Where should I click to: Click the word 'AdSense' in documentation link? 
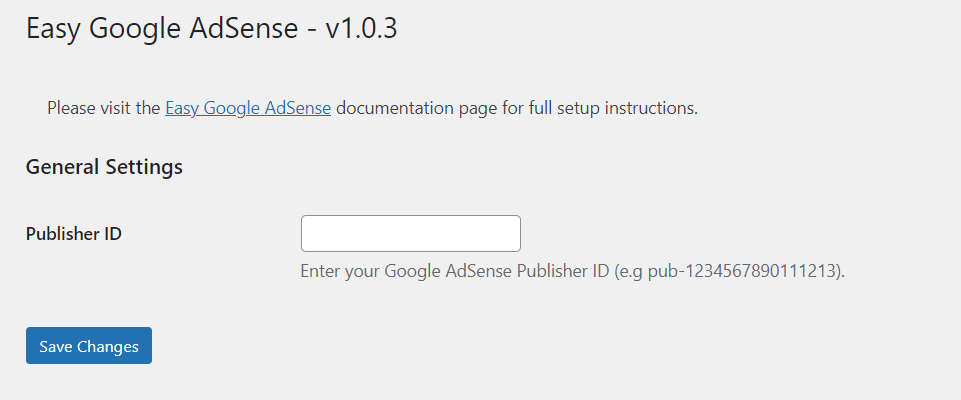pyautogui.click(x=299, y=108)
